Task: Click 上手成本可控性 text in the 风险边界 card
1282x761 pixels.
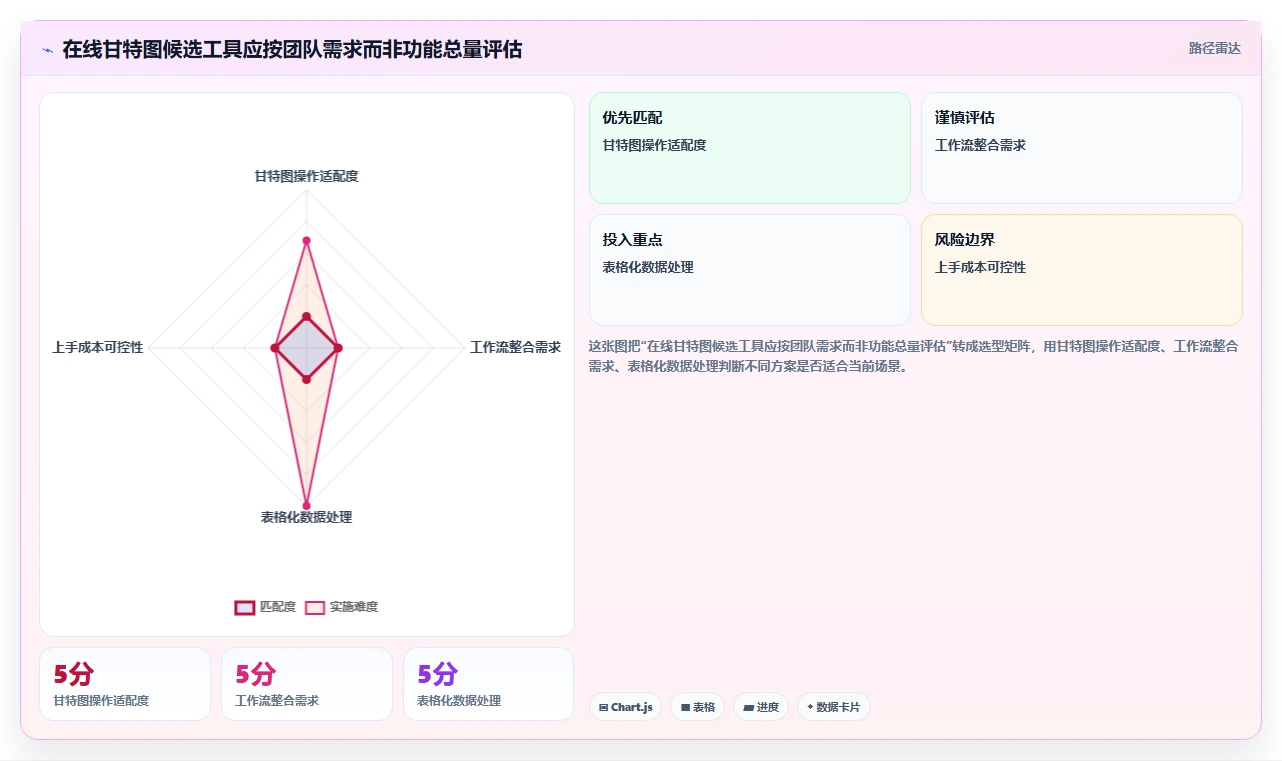Action: [980, 267]
